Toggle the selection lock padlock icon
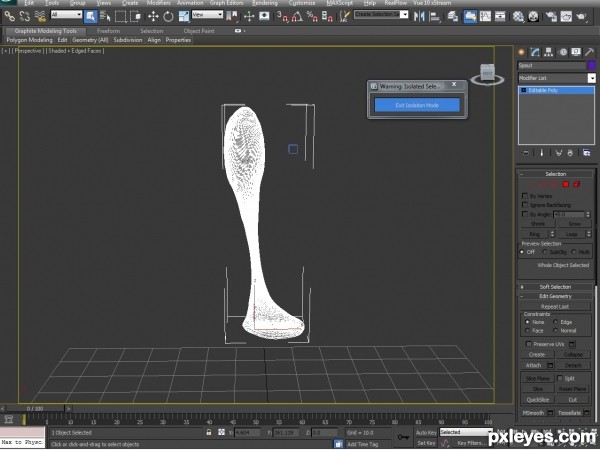Screen dimensions: 600x450 click(x=209, y=432)
